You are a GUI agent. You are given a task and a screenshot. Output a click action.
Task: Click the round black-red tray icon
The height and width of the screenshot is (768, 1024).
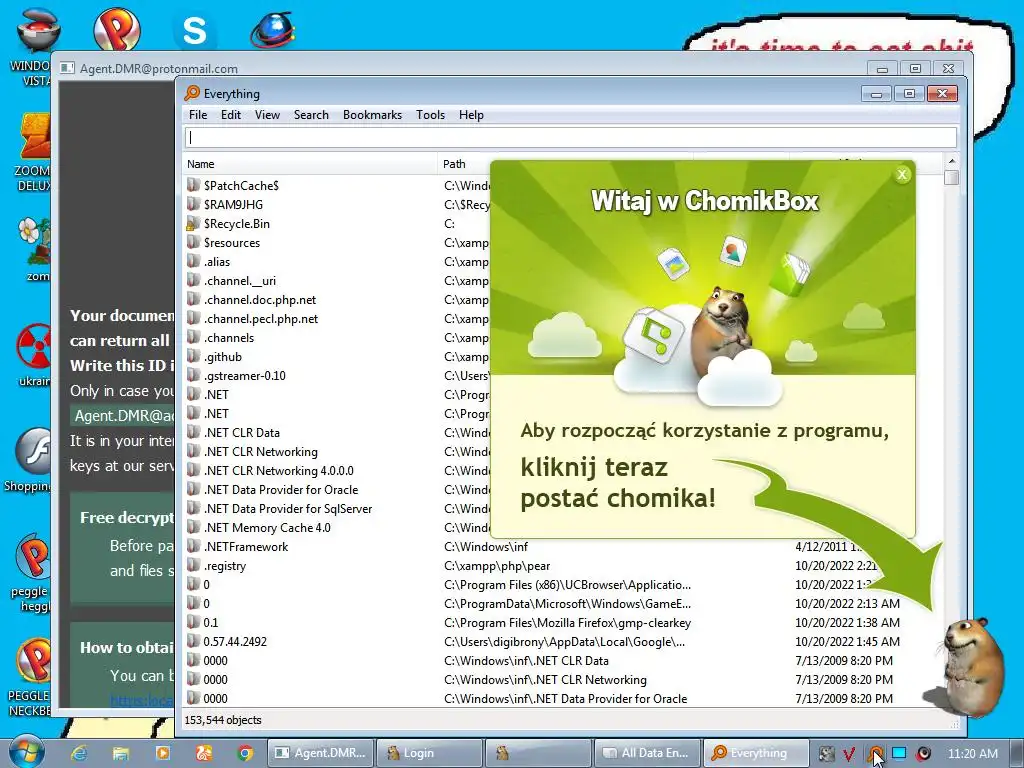pos(923,754)
